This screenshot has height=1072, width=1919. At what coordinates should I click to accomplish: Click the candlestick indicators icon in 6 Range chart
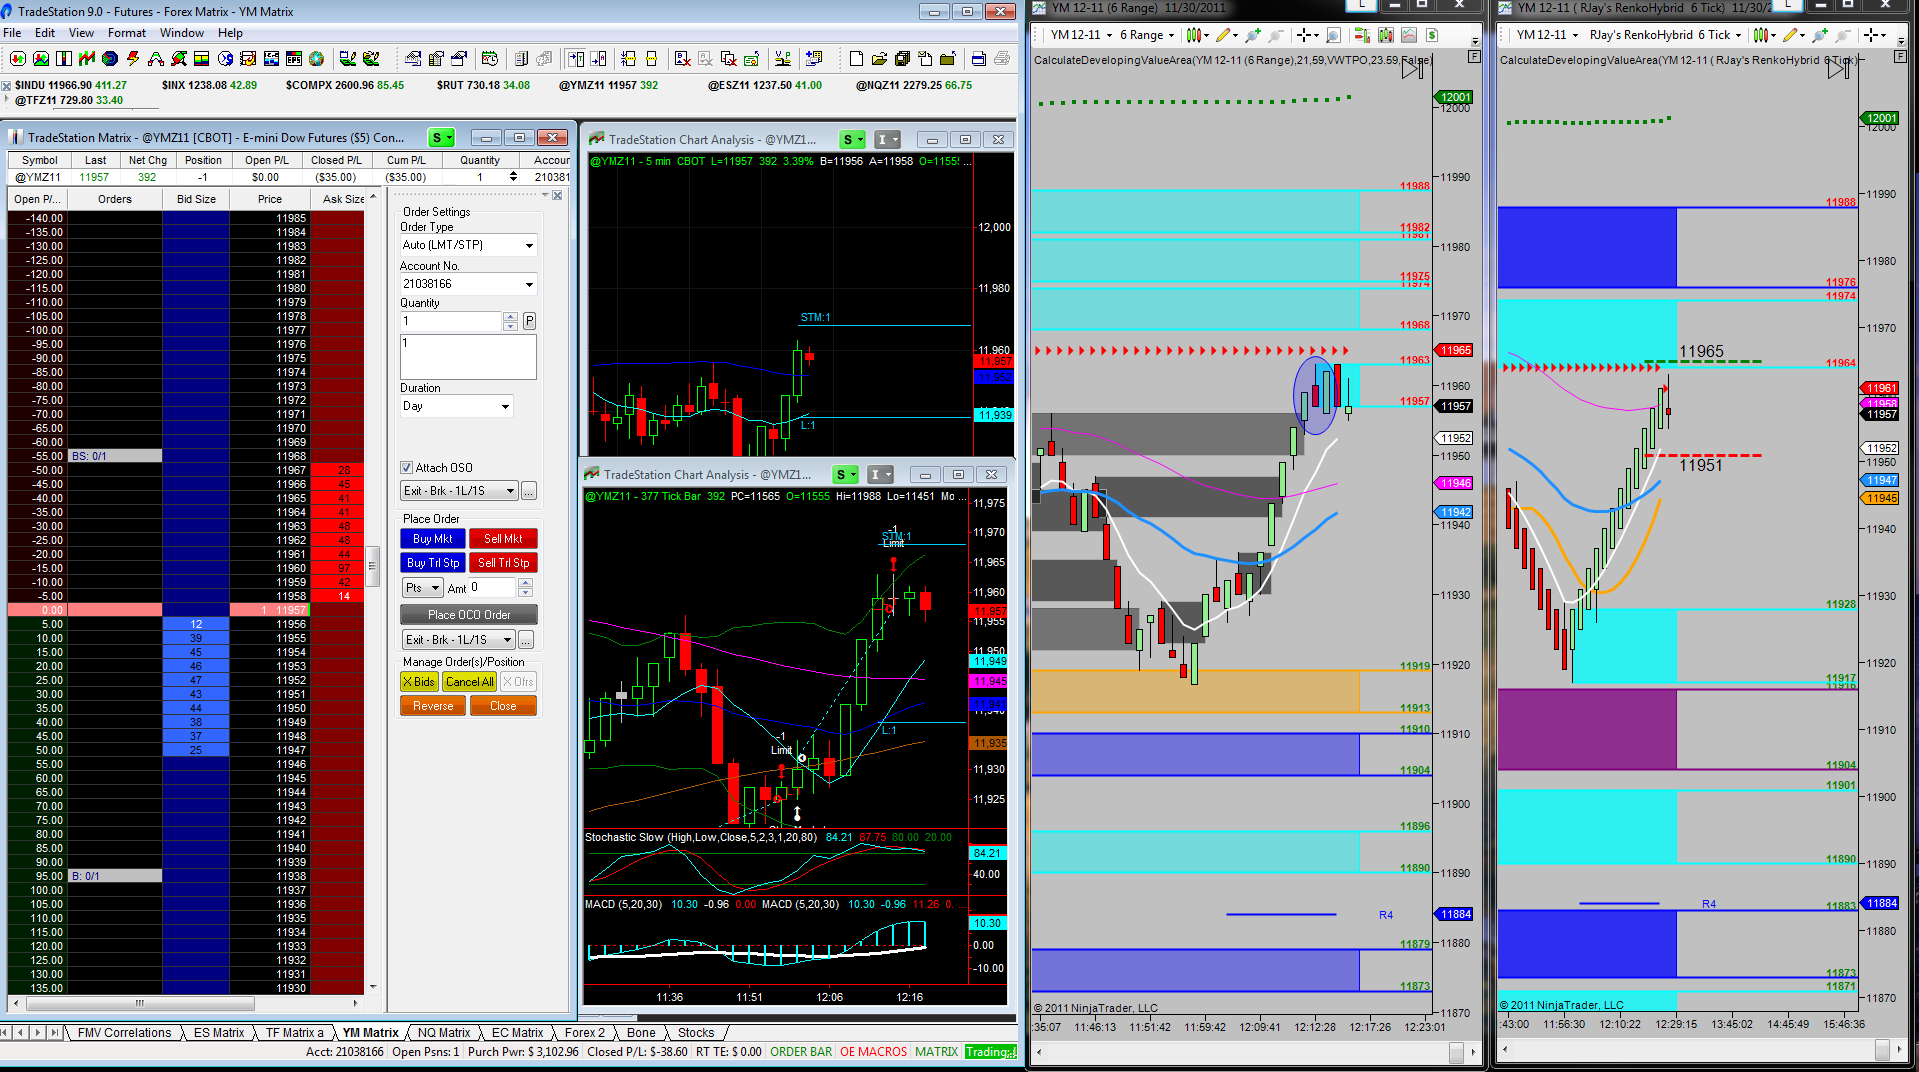point(1385,35)
